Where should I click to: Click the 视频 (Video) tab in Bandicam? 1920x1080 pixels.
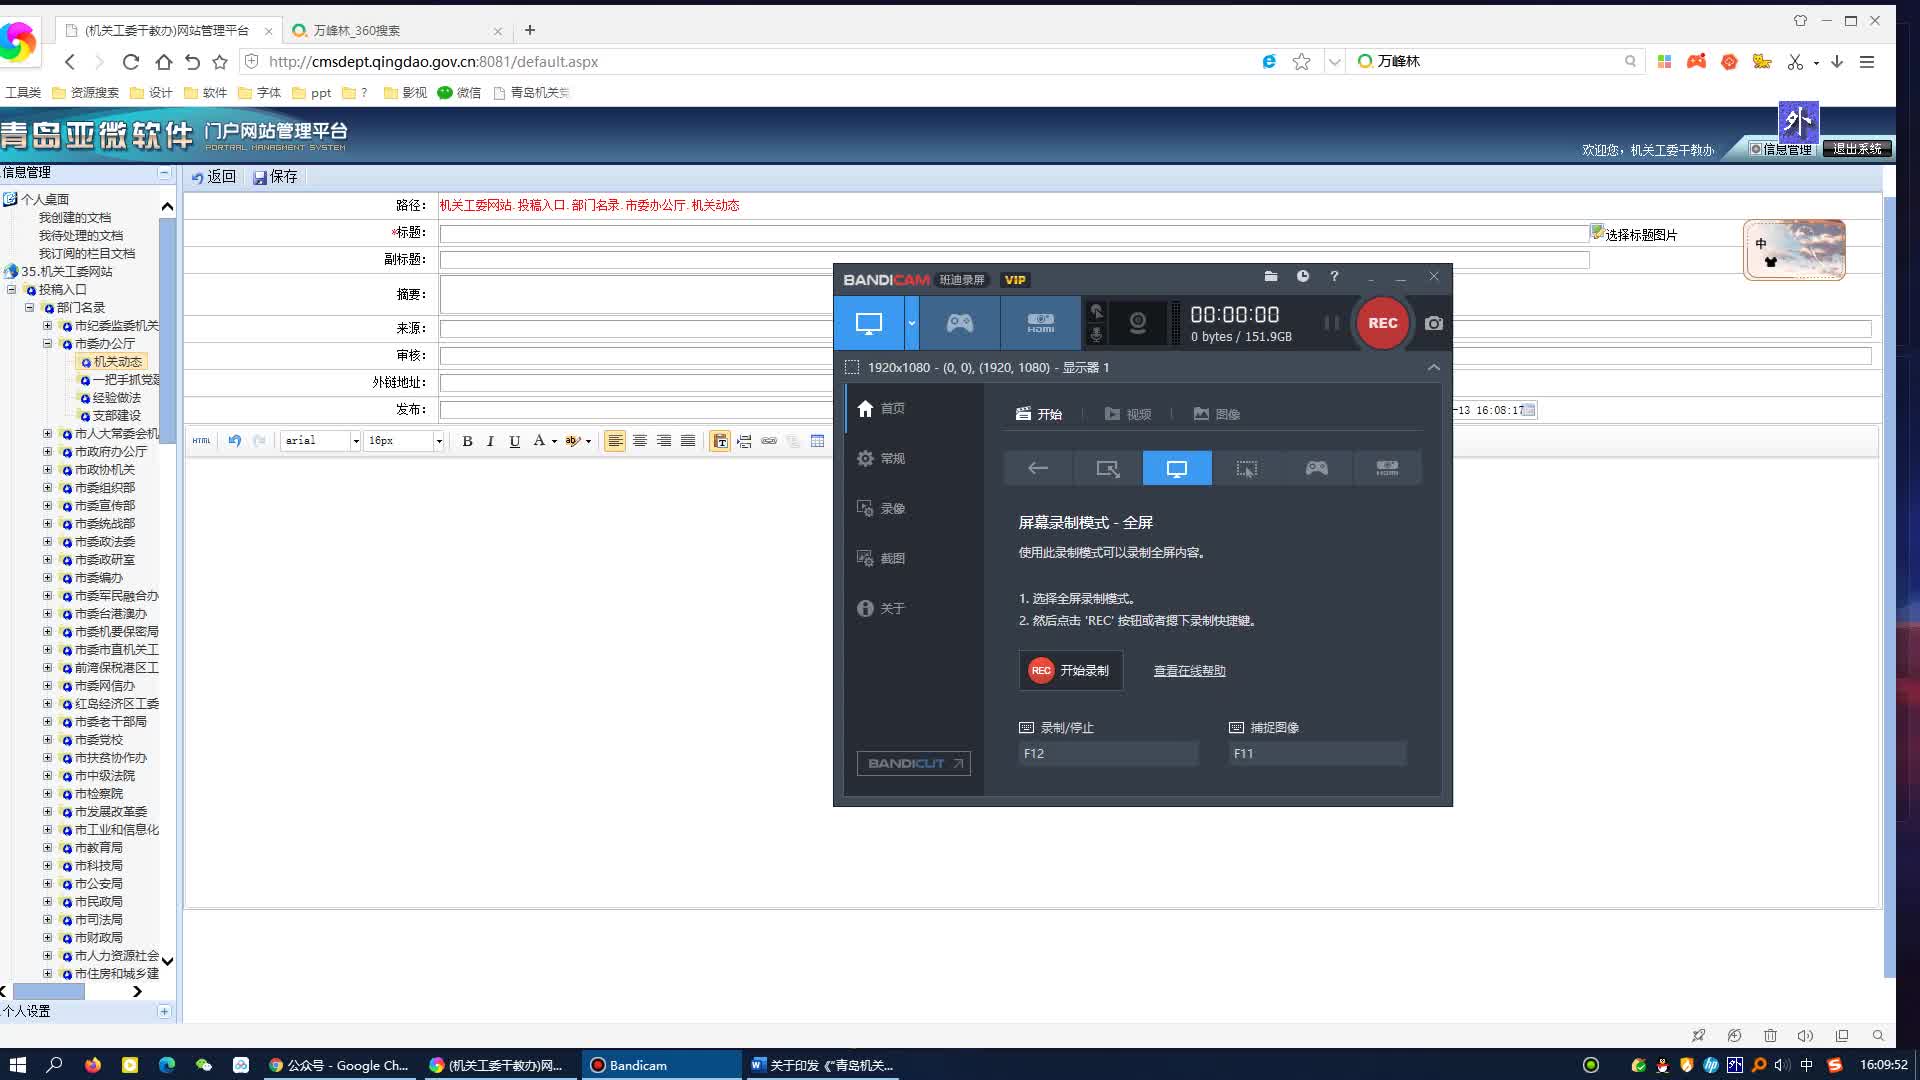click(x=1127, y=413)
